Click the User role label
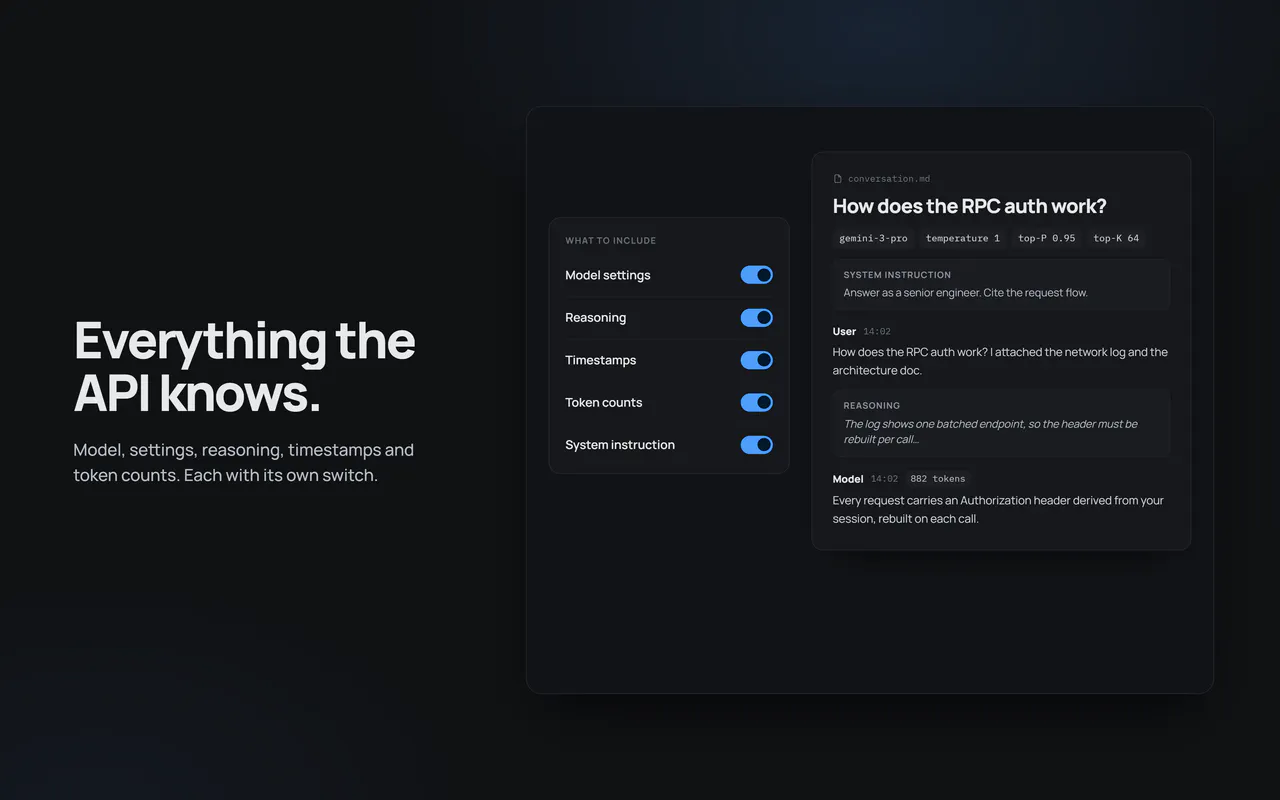This screenshot has height=800, width=1280. pos(845,331)
